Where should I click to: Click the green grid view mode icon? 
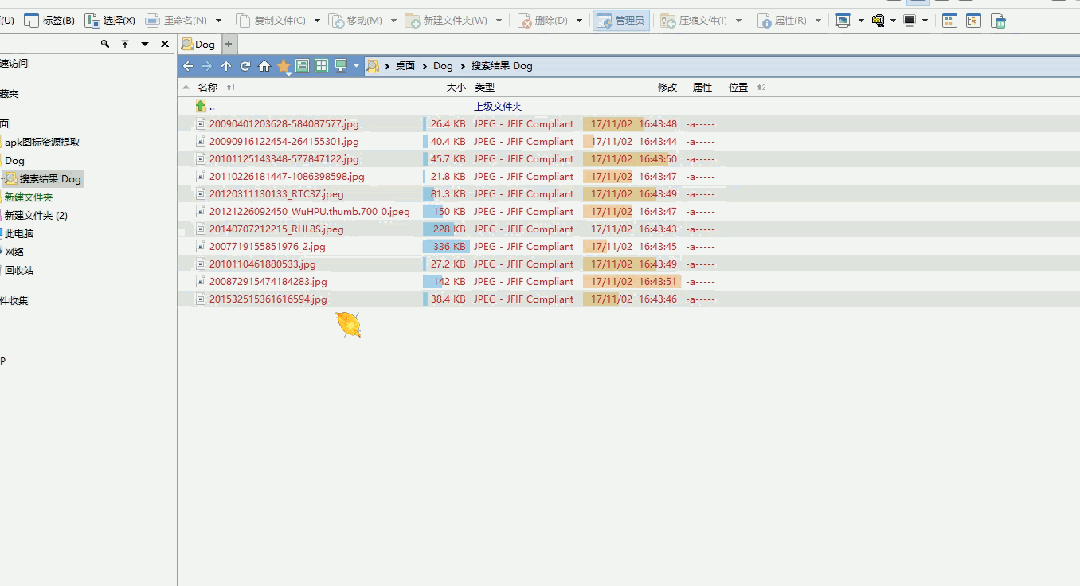click(321, 66)
